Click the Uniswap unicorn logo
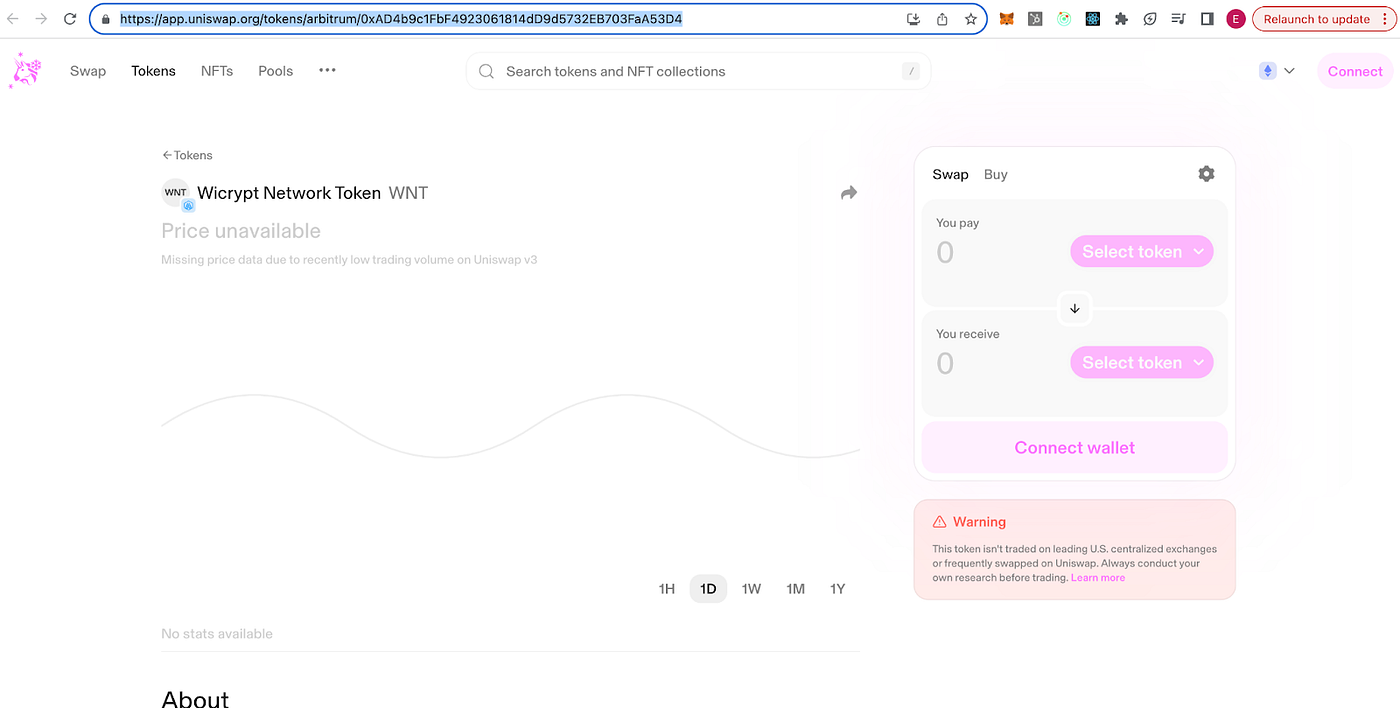This screenshot has height=708, width=1400. 26,71
